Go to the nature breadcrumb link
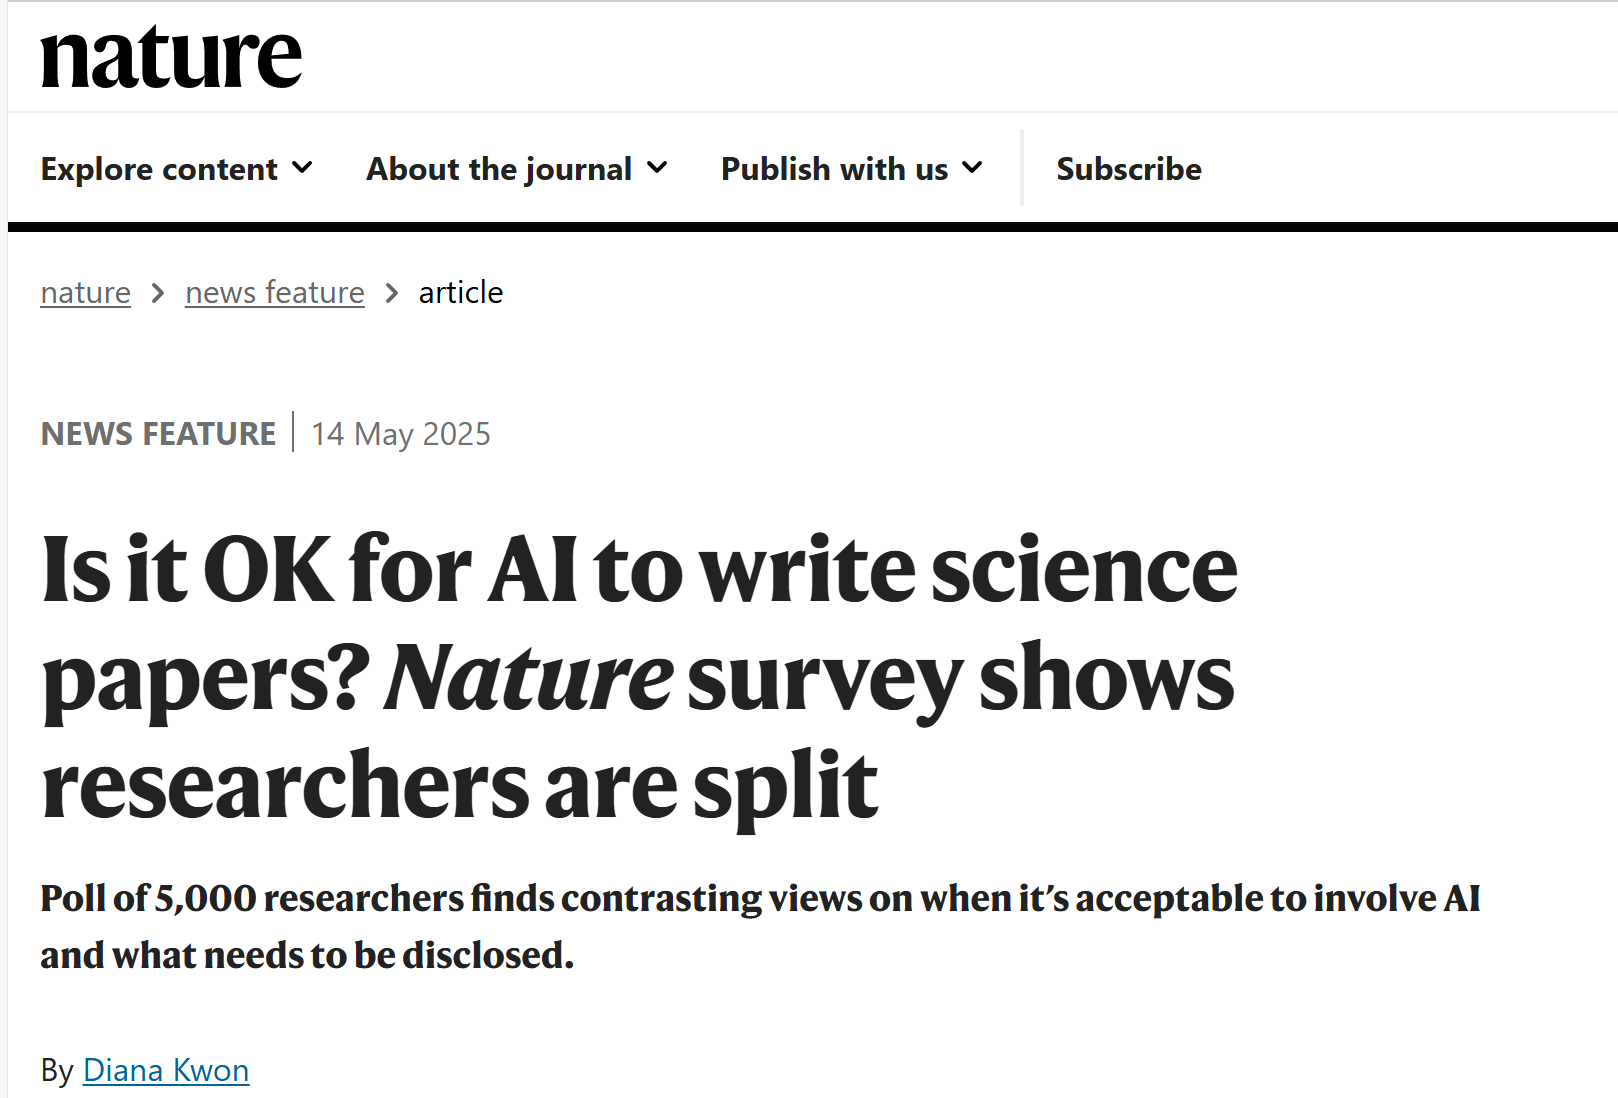 [x=86, y=293]
